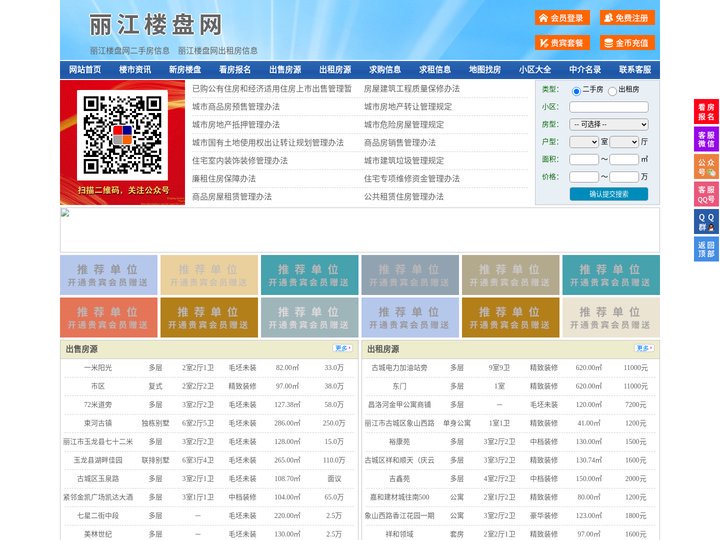Expand the 户型 室 count dropdown
The height and width of the screenshot is (540, 720).
(x=584, y=142)
